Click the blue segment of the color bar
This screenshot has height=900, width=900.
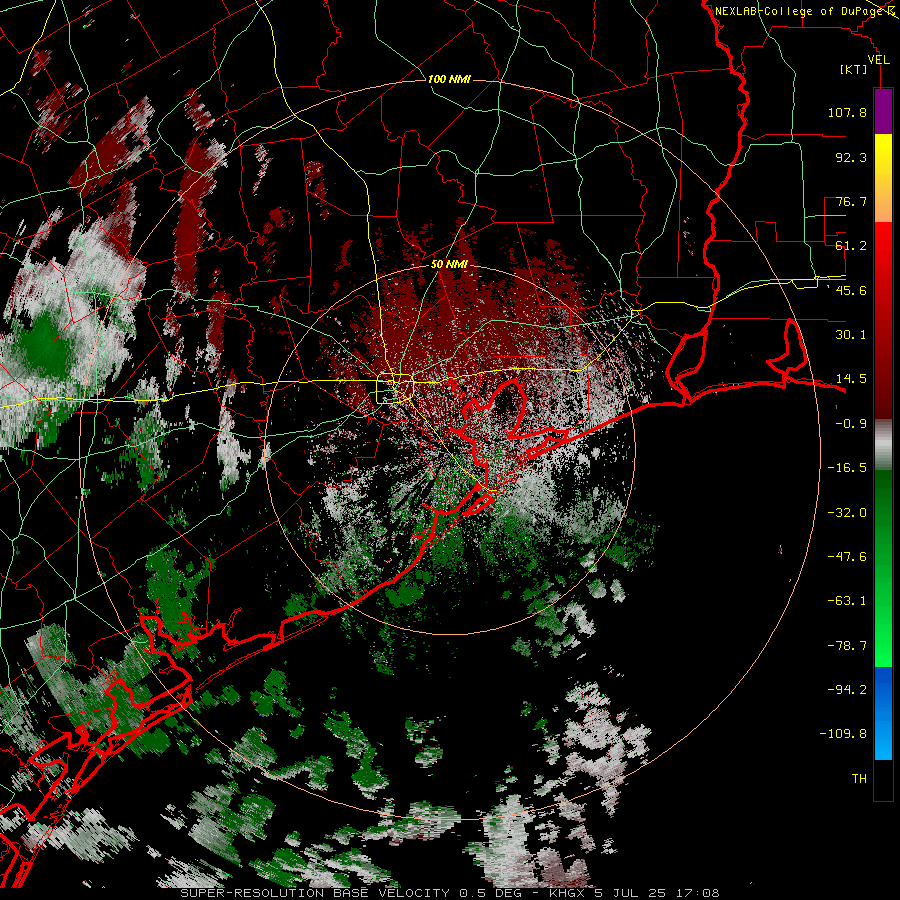883,713
